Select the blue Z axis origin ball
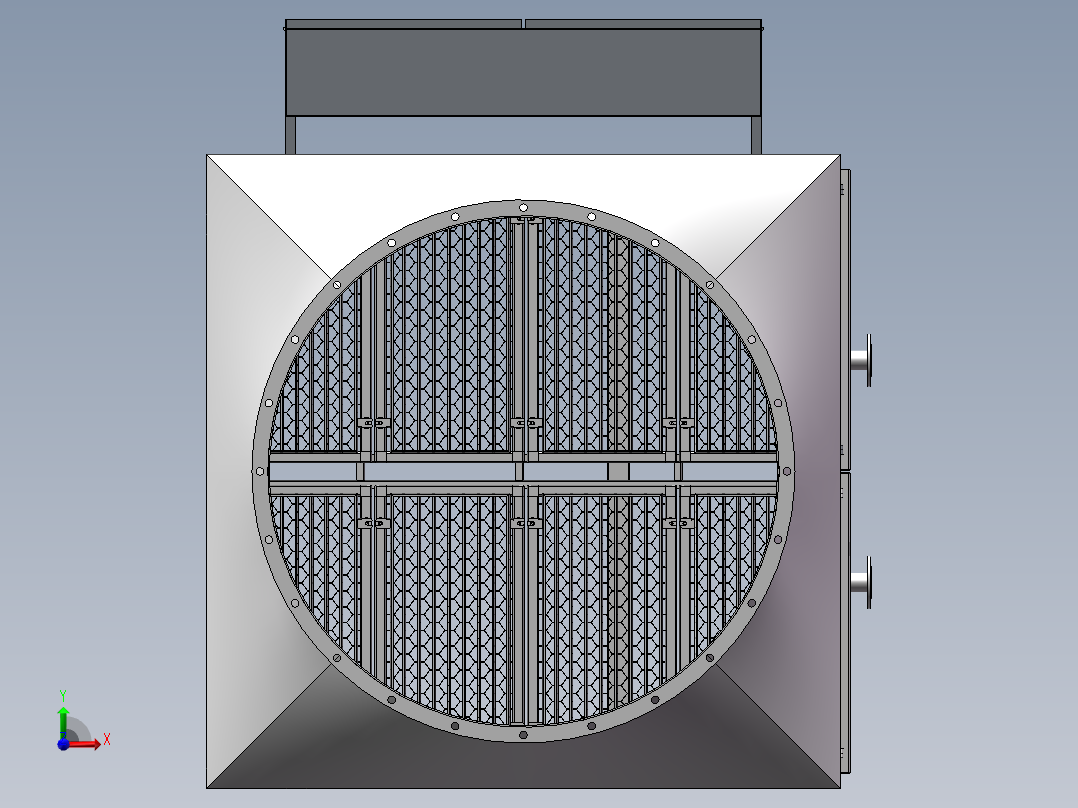The image size is (1078, 808). tap(63, 743)
